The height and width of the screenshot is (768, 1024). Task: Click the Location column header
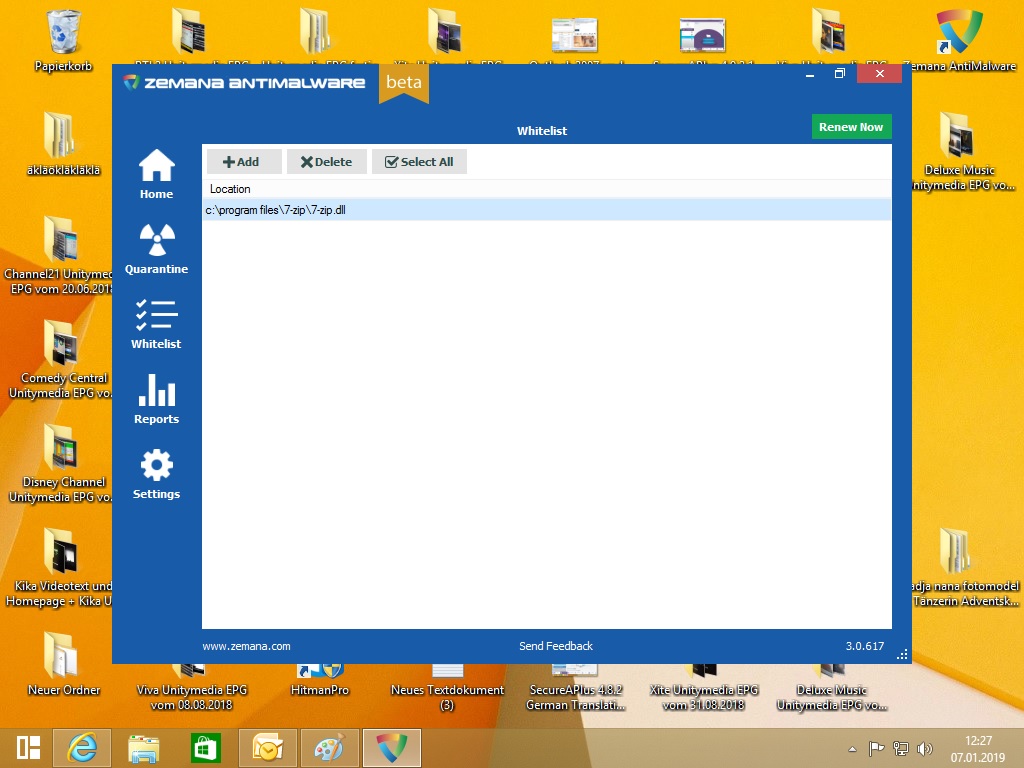pos(230,189)
